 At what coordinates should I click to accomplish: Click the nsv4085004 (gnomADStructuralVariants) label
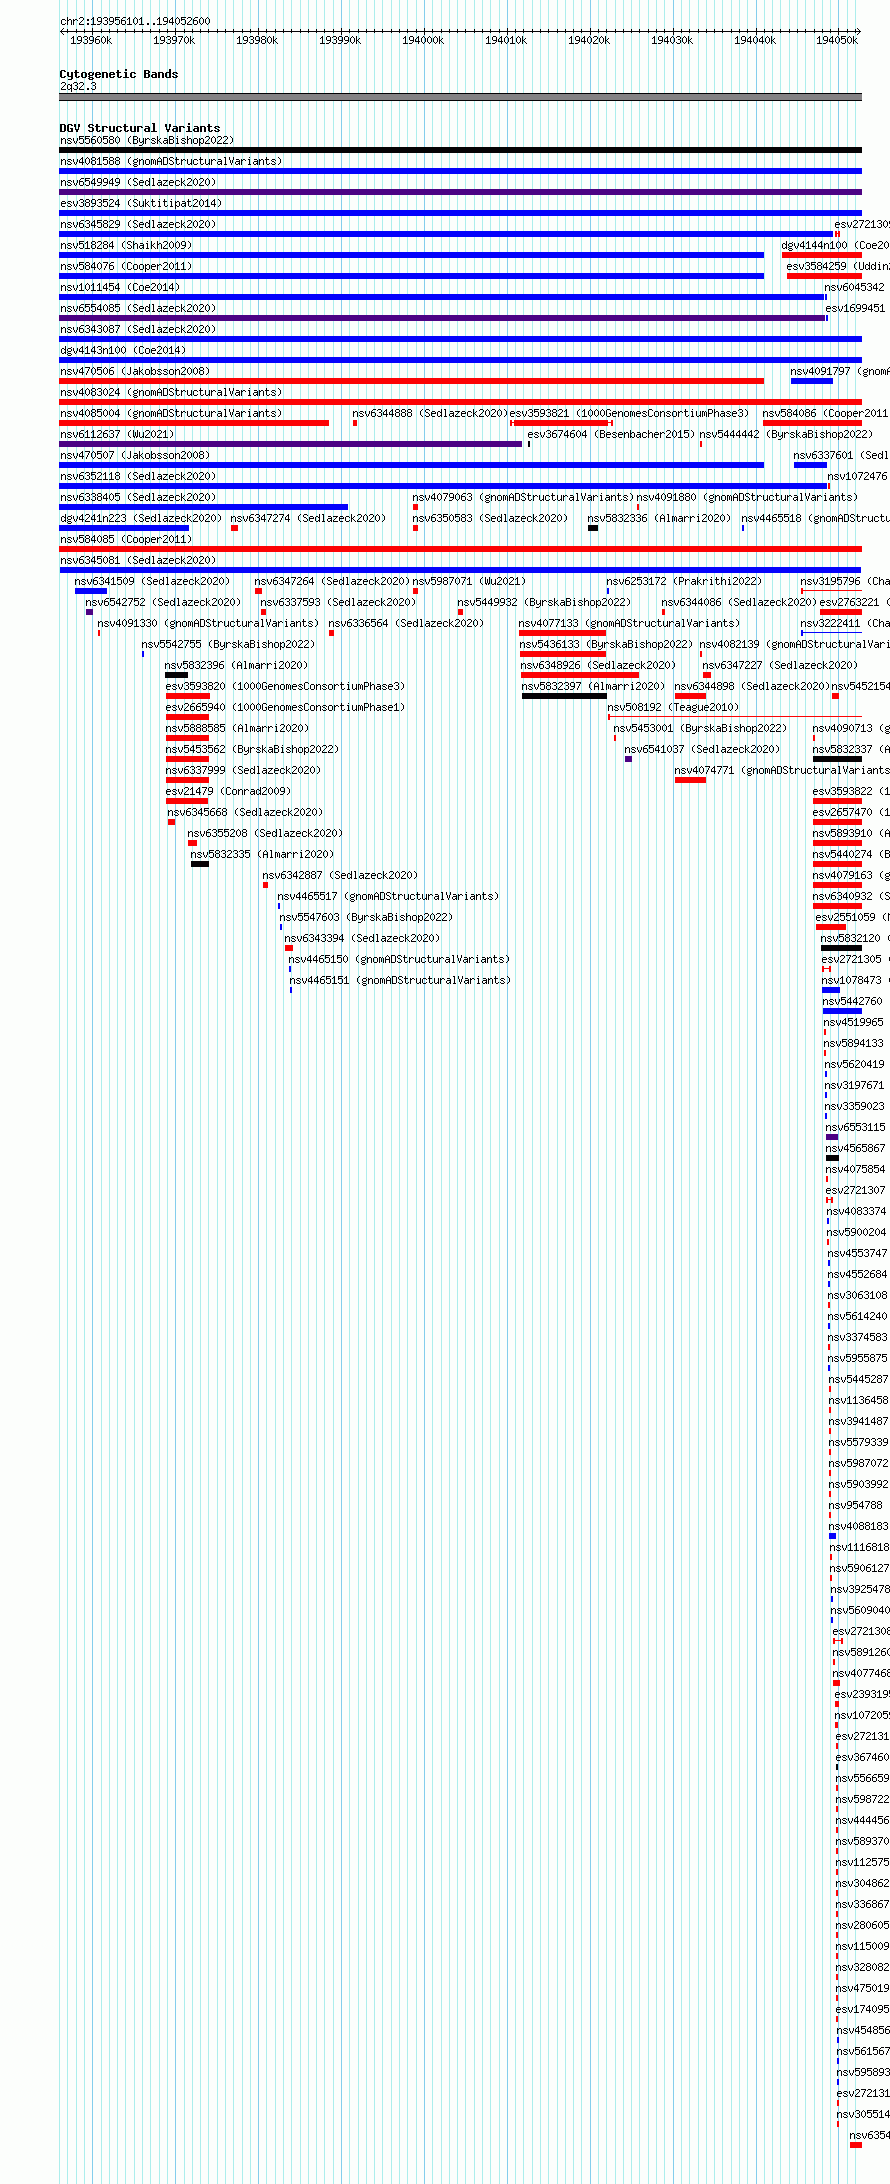[x=171, y=413]
